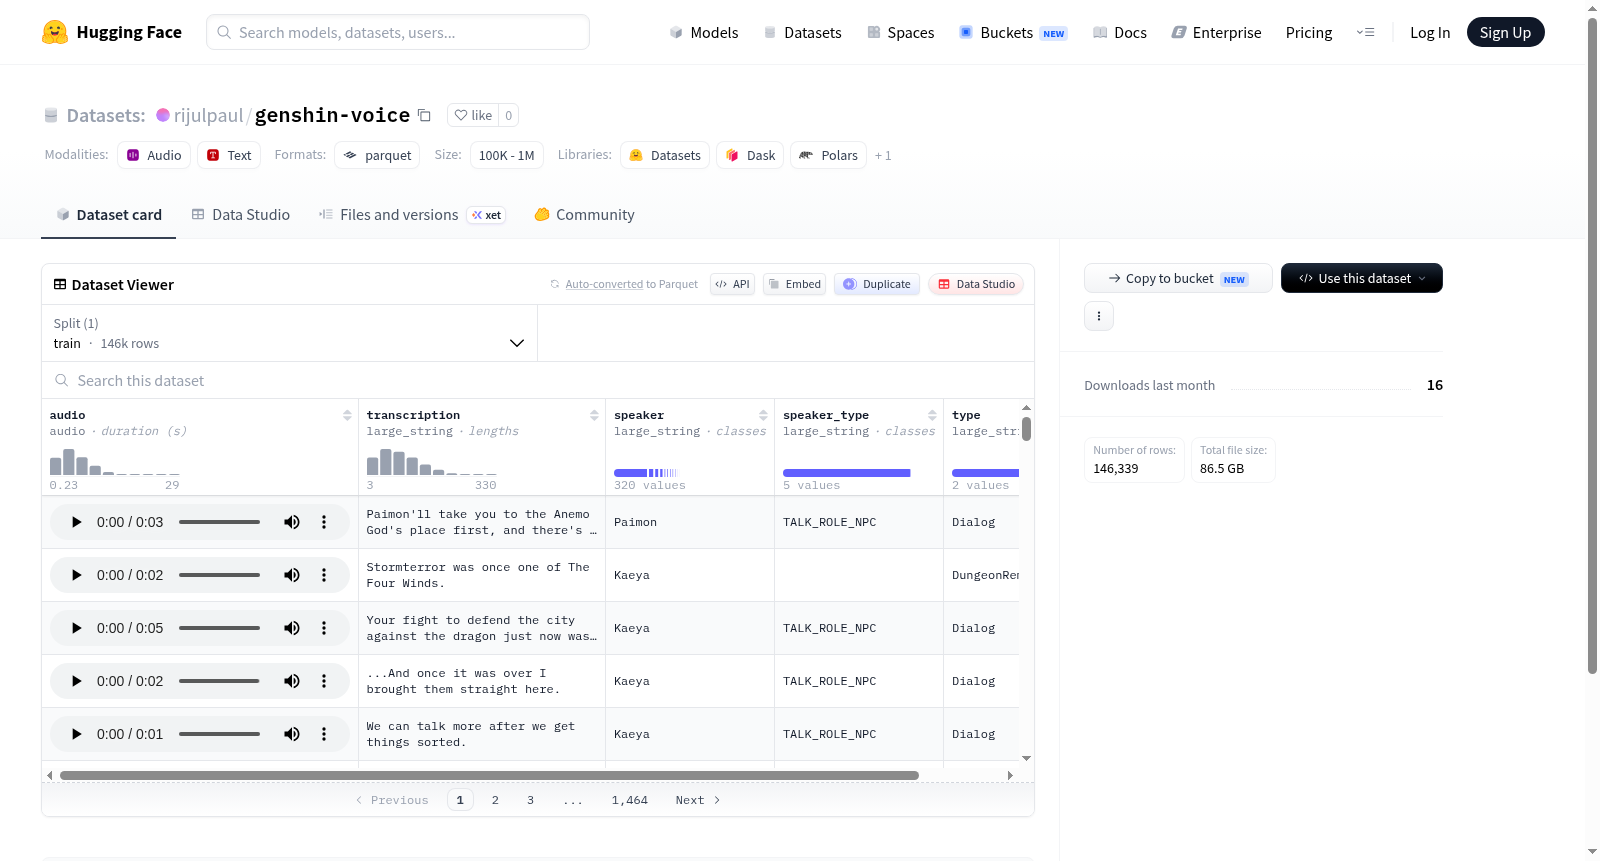Play the Paimon audio clip

[77, 522]
